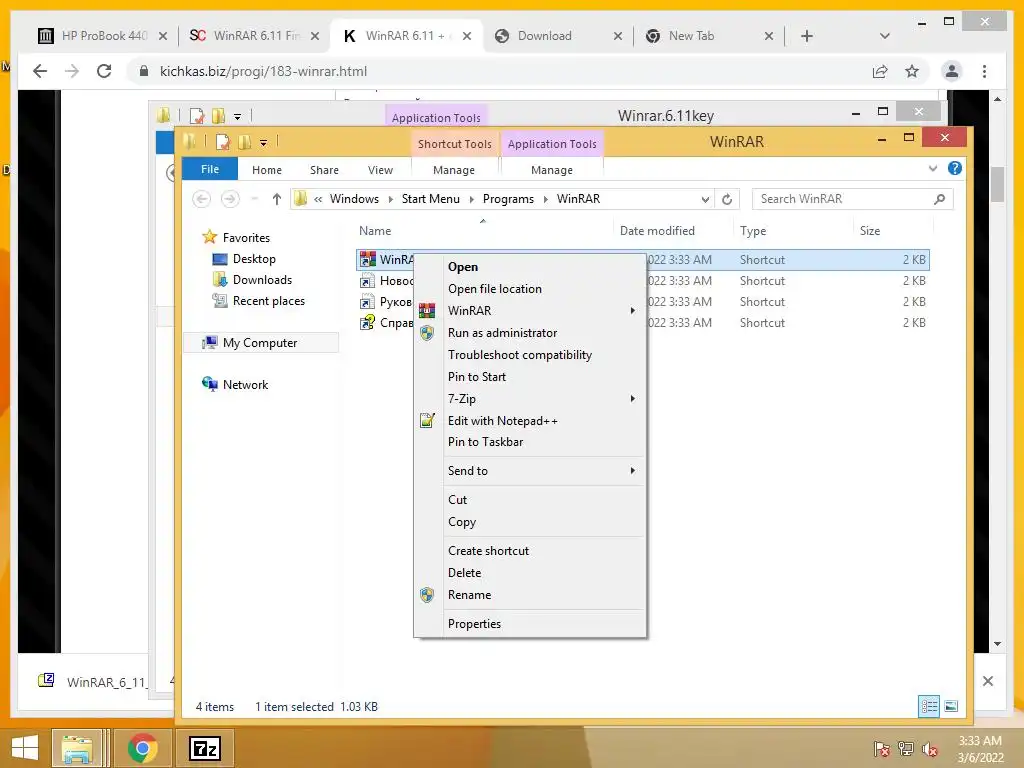This screenshot has height=768, width=1024.
Task: Select Downloads in Favorites pane
Action: click(262, 280)
